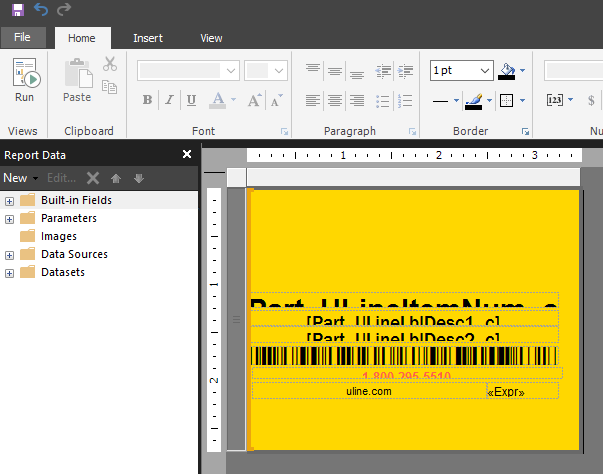Expand the Parameters folder
603x474 pixels.
[x=9, y=219]
